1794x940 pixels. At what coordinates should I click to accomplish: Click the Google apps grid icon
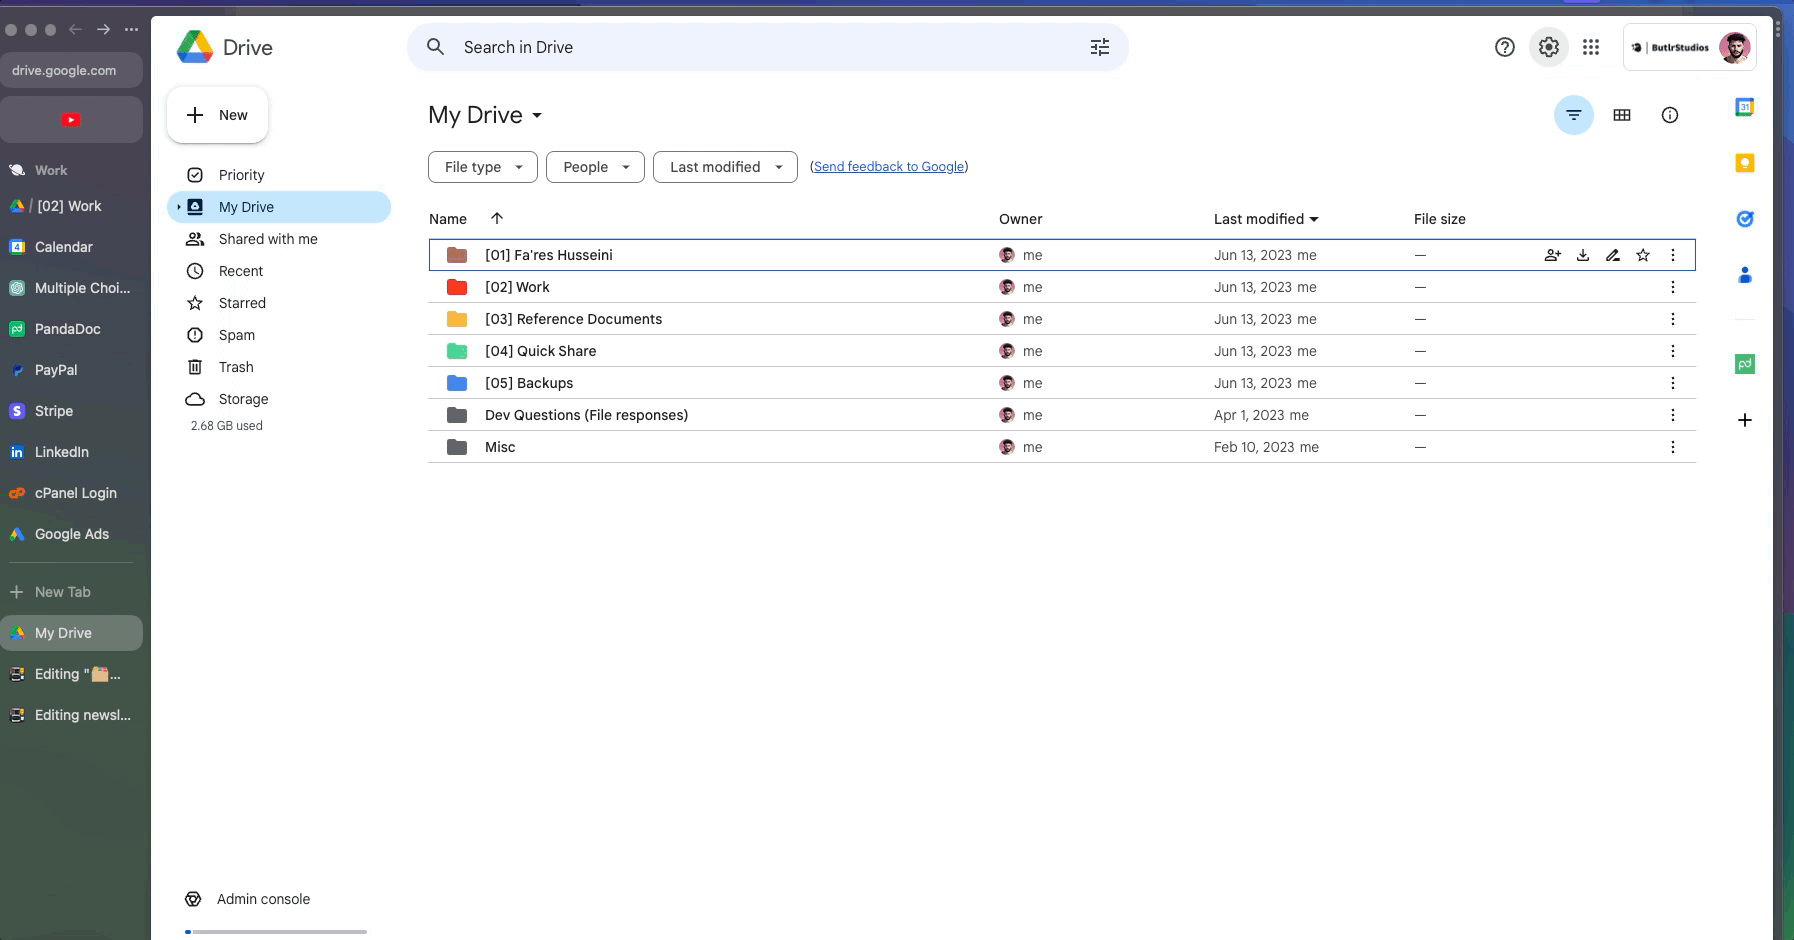pyautogui.click(x=1591, y=47)
